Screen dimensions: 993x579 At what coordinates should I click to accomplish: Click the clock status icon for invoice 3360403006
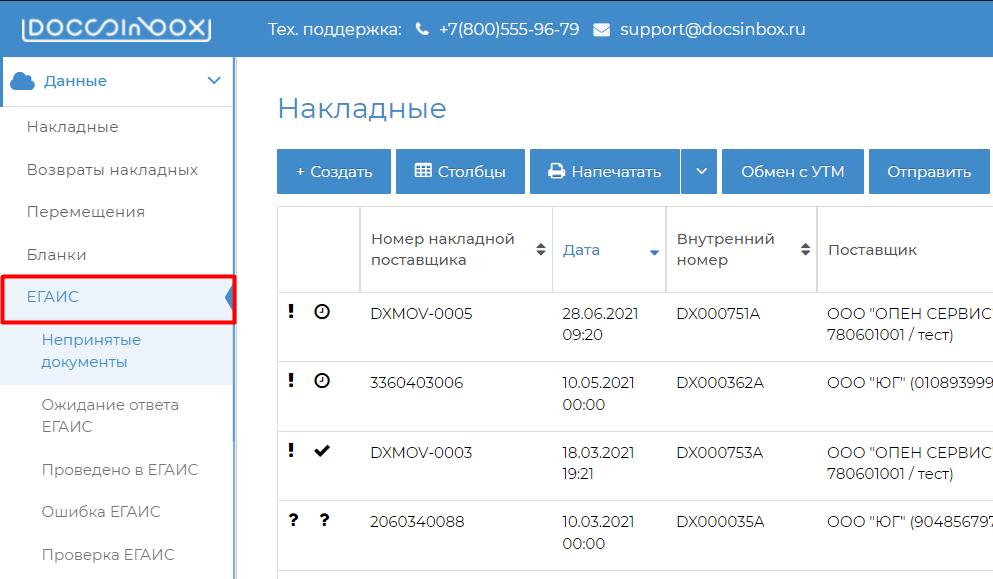(x=321, y=381)
